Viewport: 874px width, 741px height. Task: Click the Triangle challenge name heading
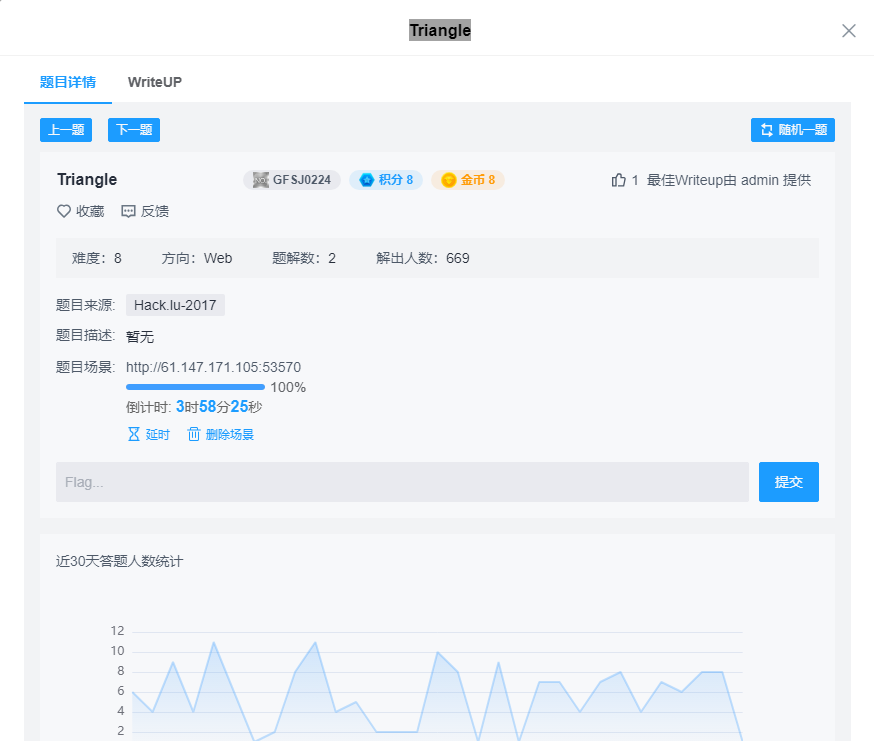tap(87, 180)
